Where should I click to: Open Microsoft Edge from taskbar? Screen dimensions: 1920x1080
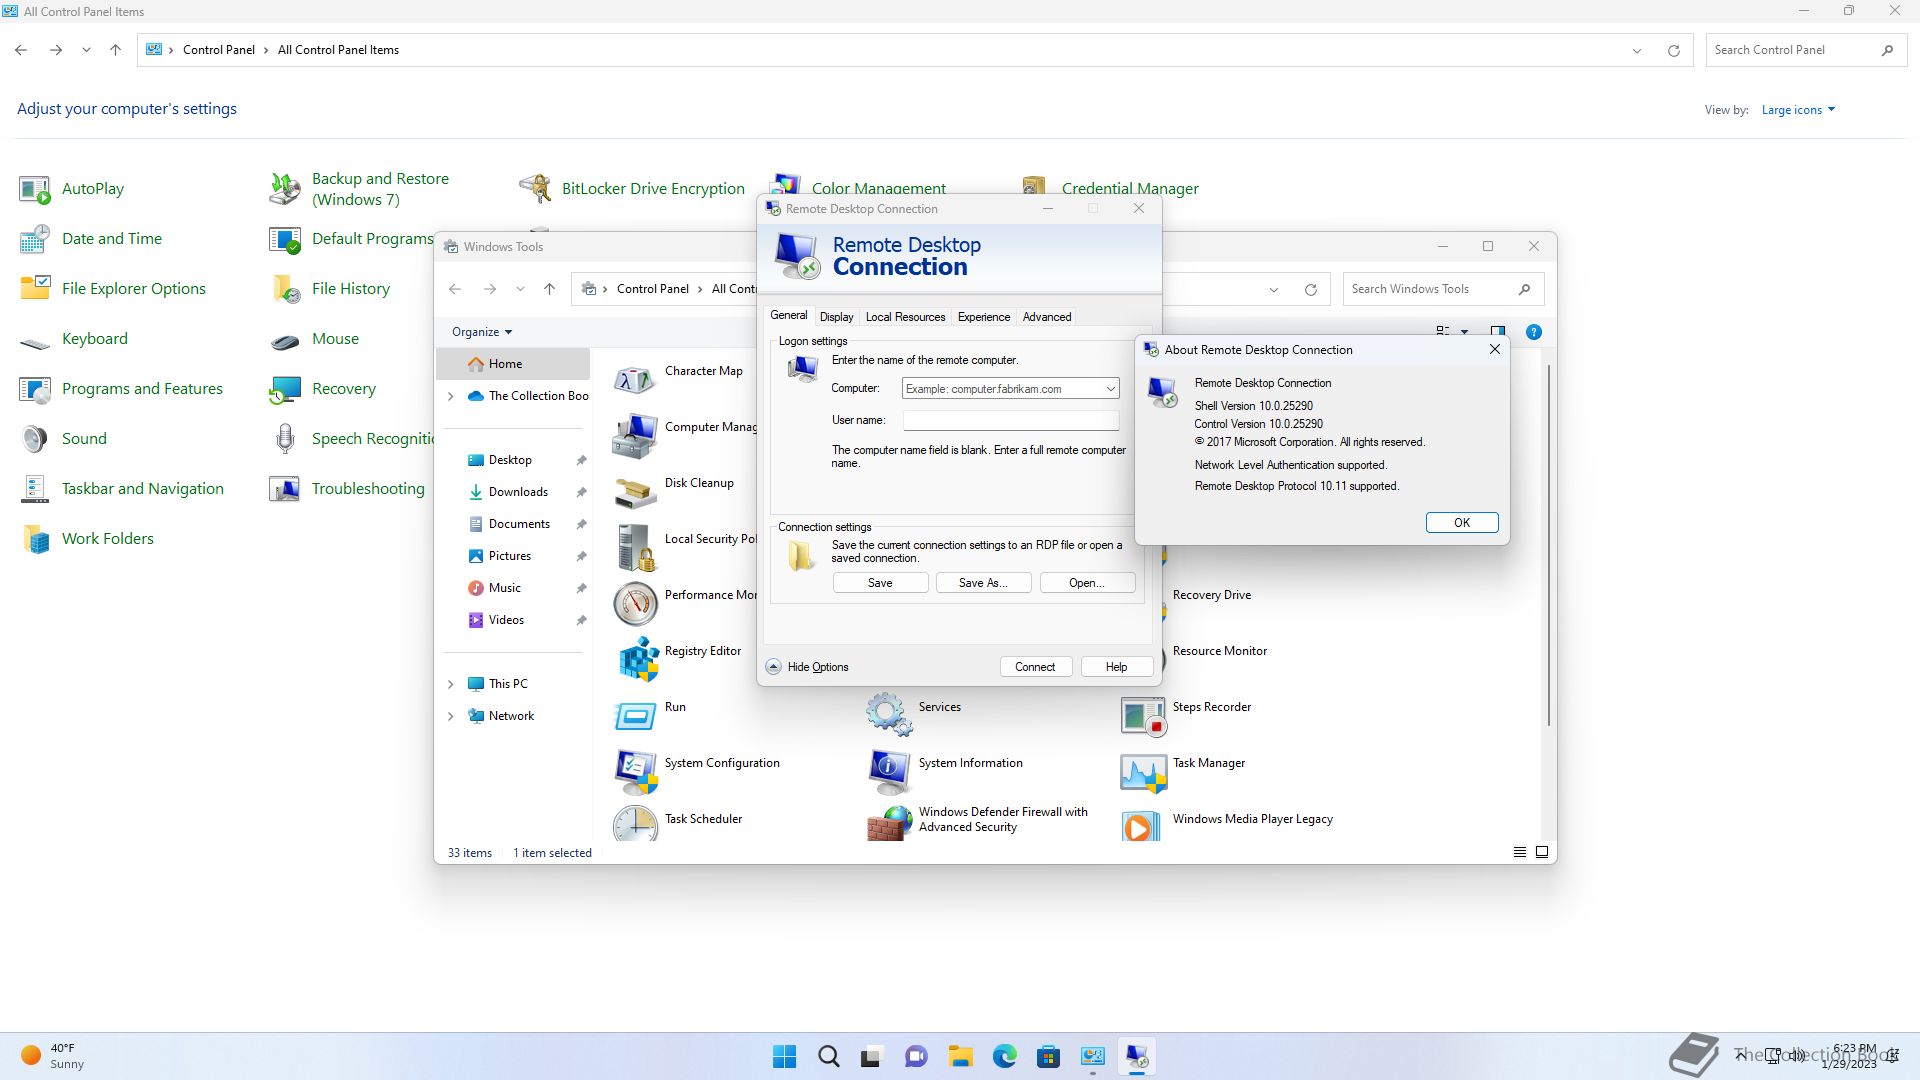(x=1004, y=1056)
